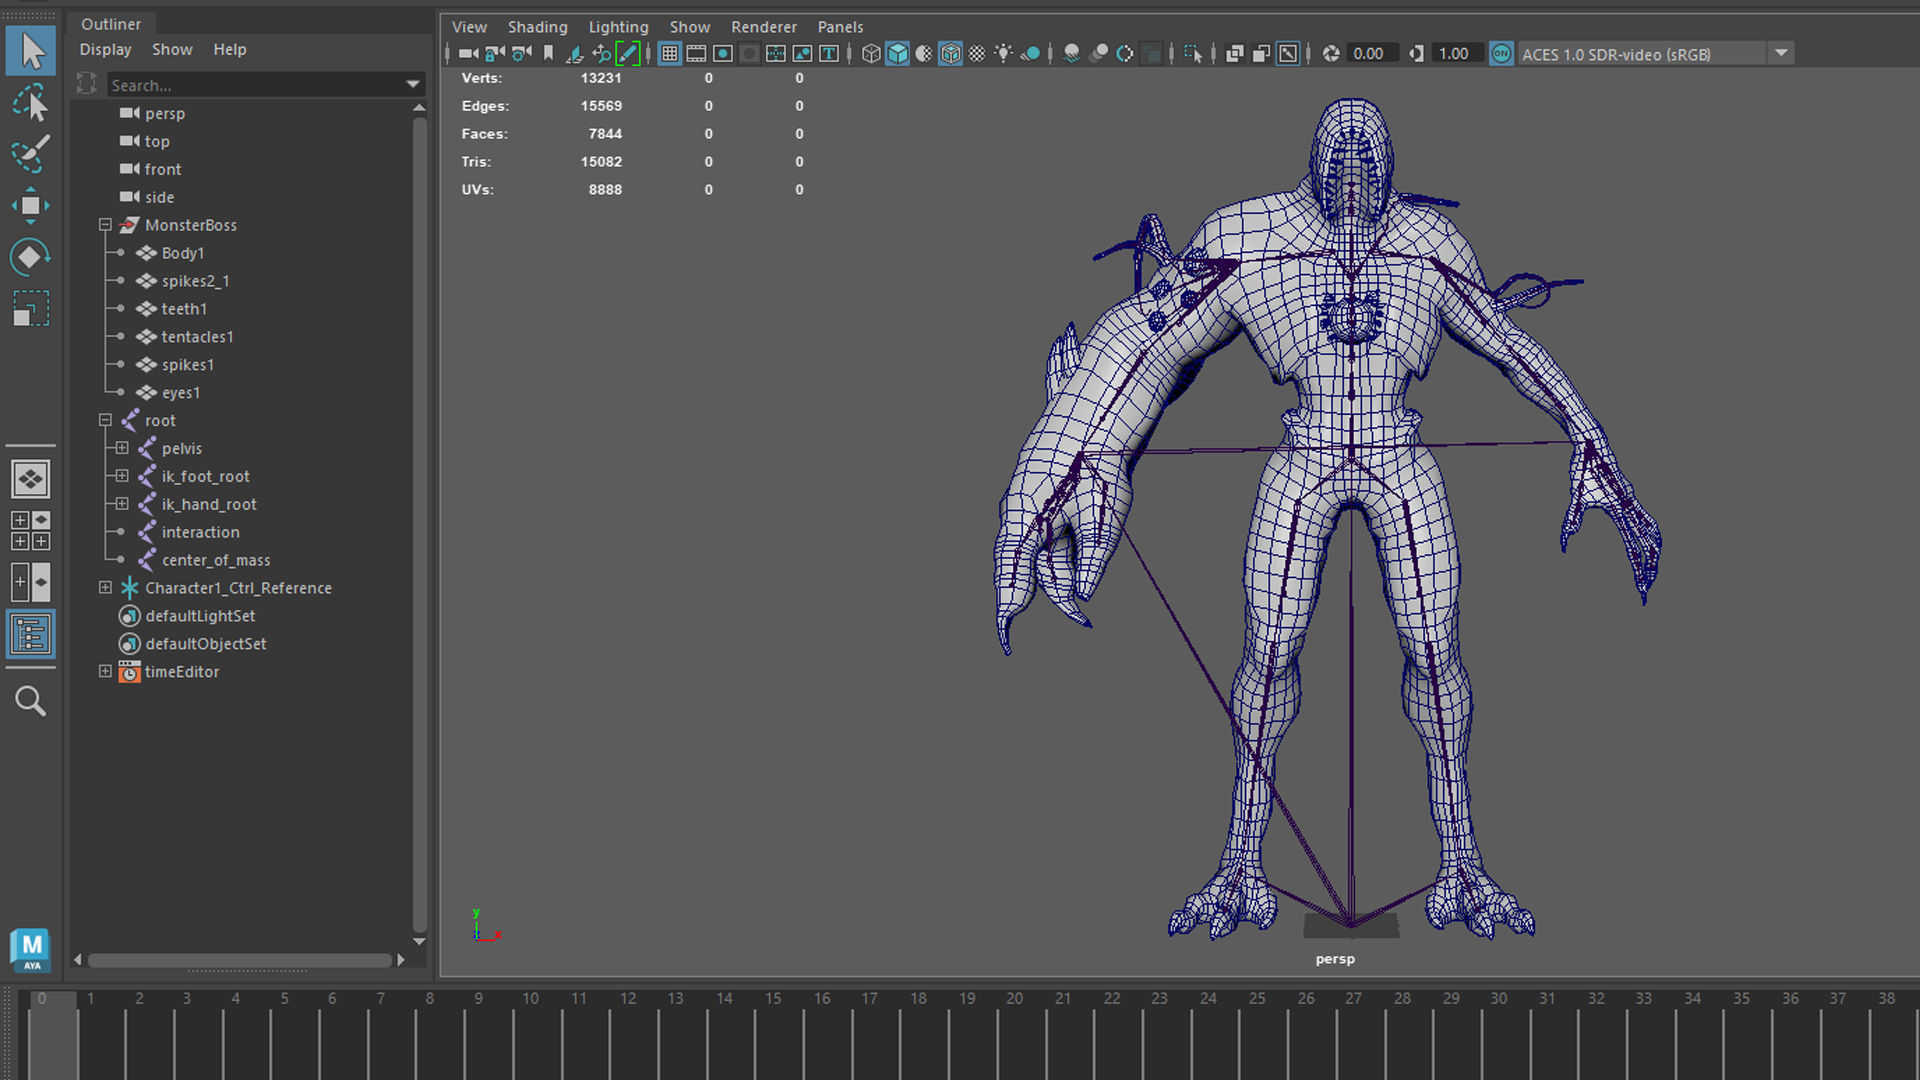The image size is (1920, 1080).
Task: Open the Outliner Display menu
Action: pos(105,50)
